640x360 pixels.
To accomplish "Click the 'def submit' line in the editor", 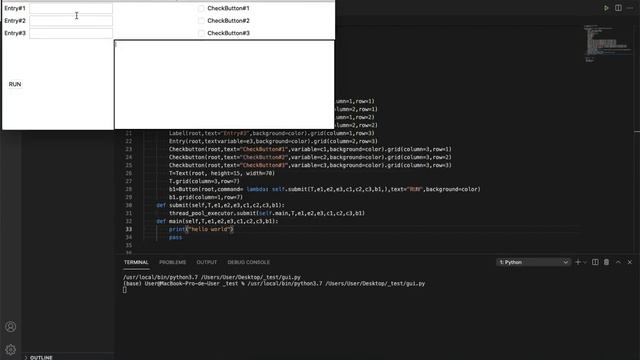I will [x=220, y=205].
